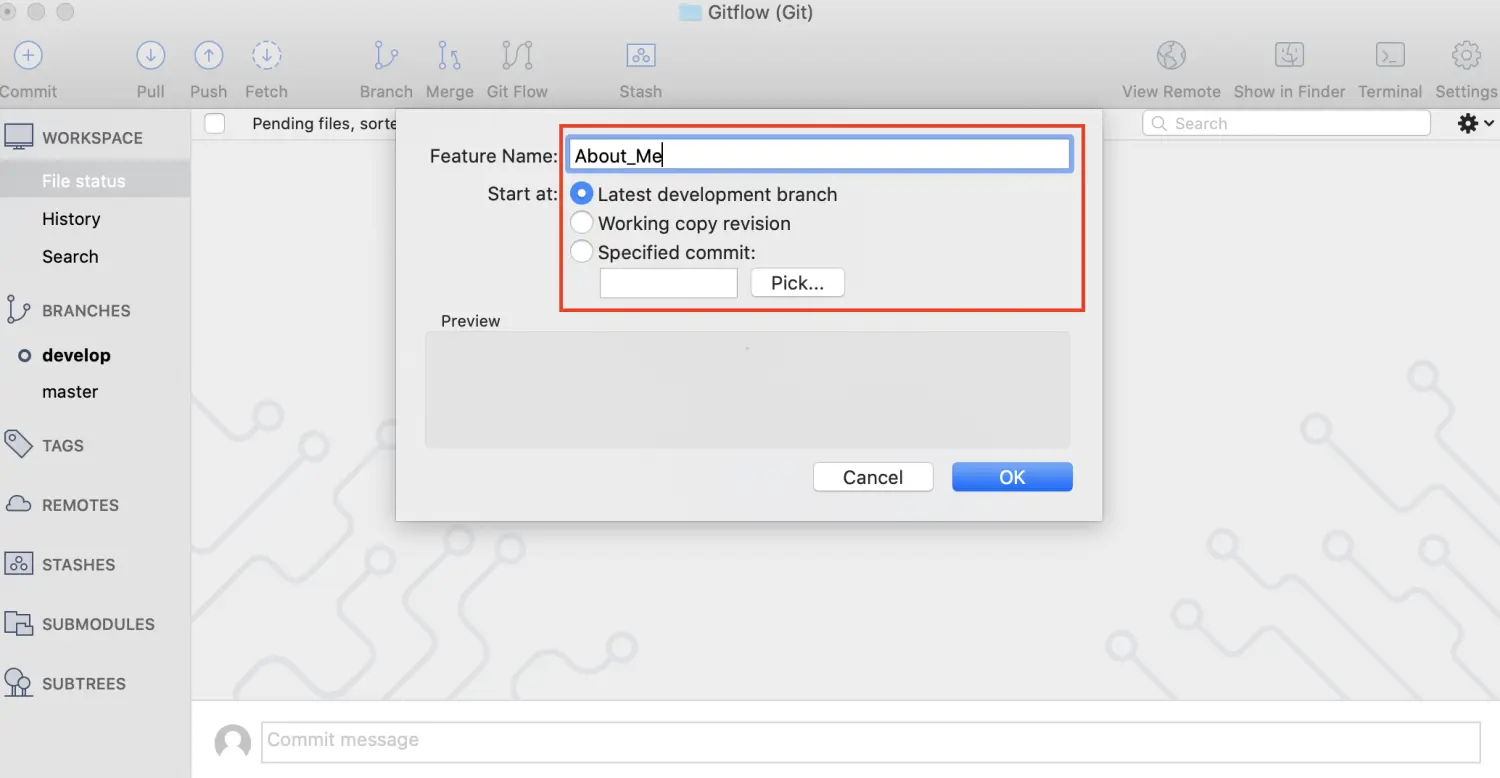Click the TAGS section header label
The height and width of the screenshot is (778, 1500).
63,446
